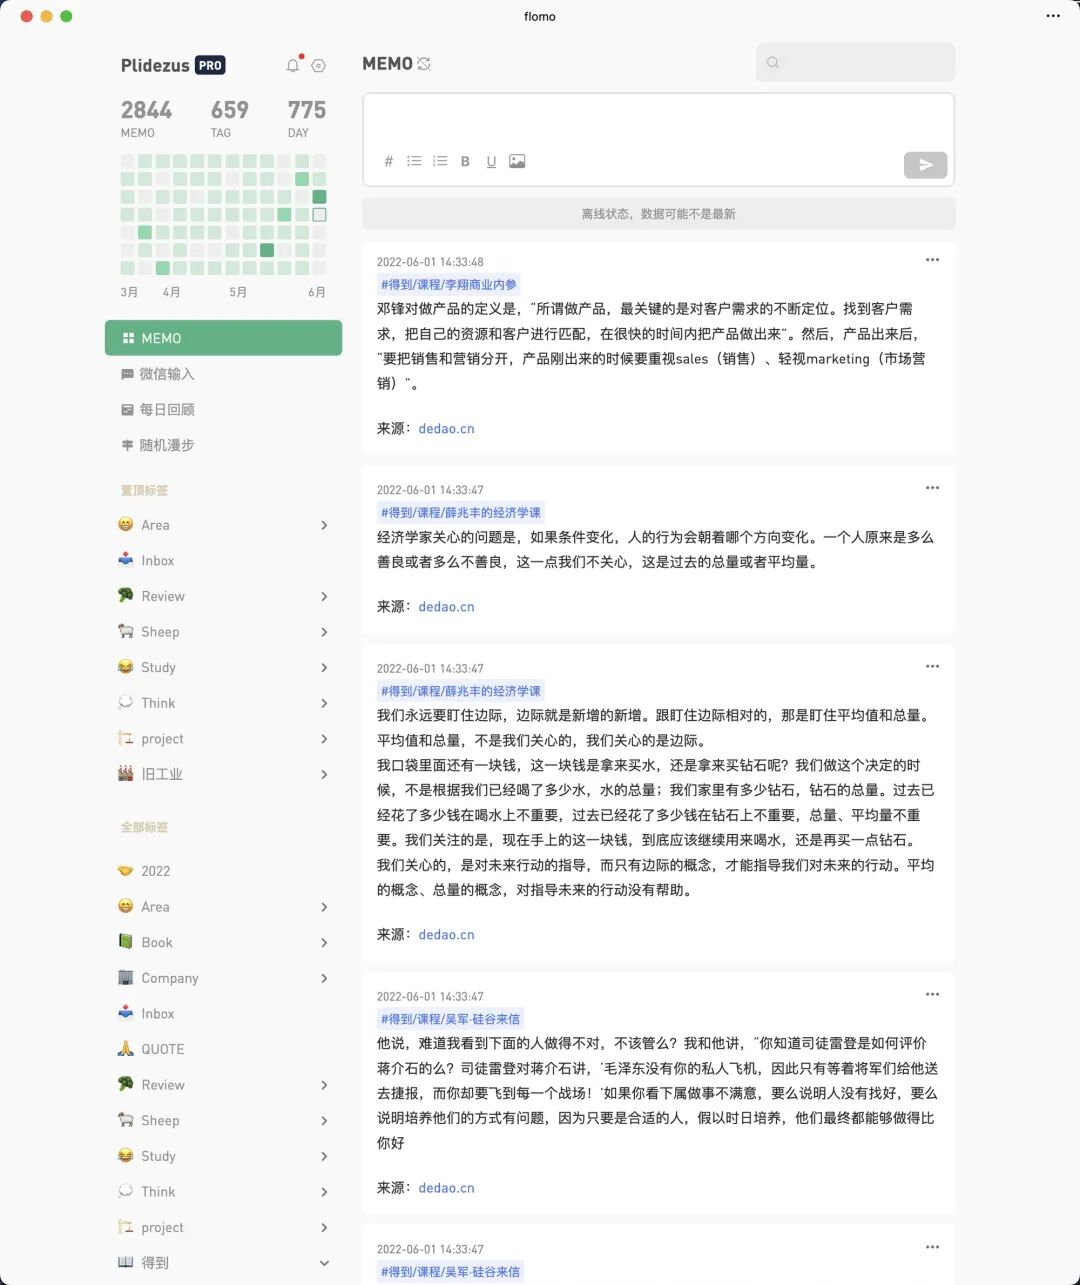Expand the pinned project tag
1080x1285 pixels.
[324, 739]
